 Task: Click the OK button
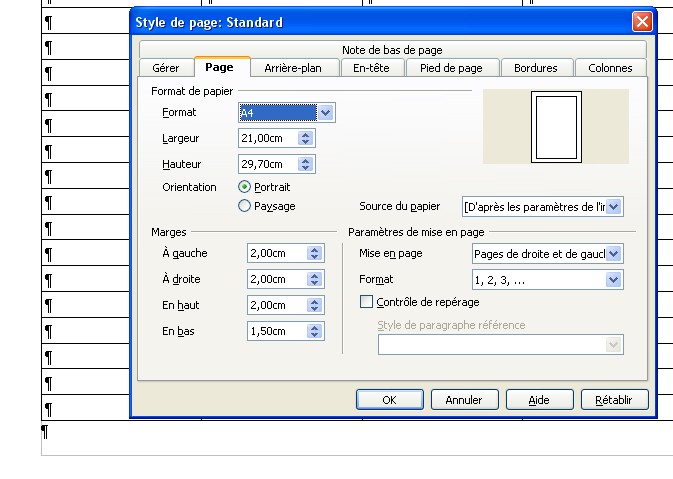click(x=390, y=400)
